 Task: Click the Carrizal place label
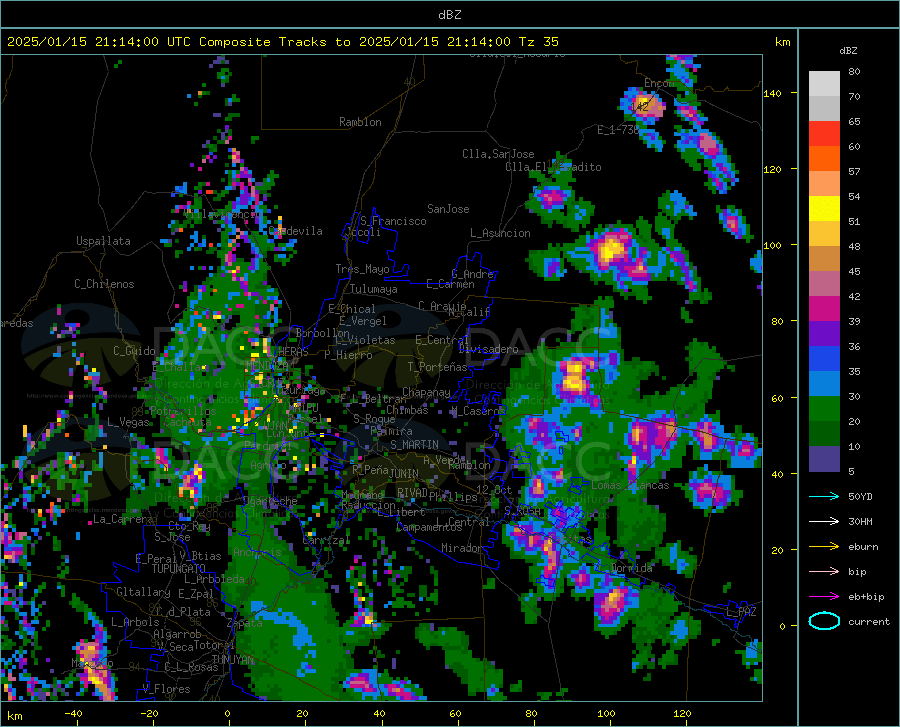point(326,540)
